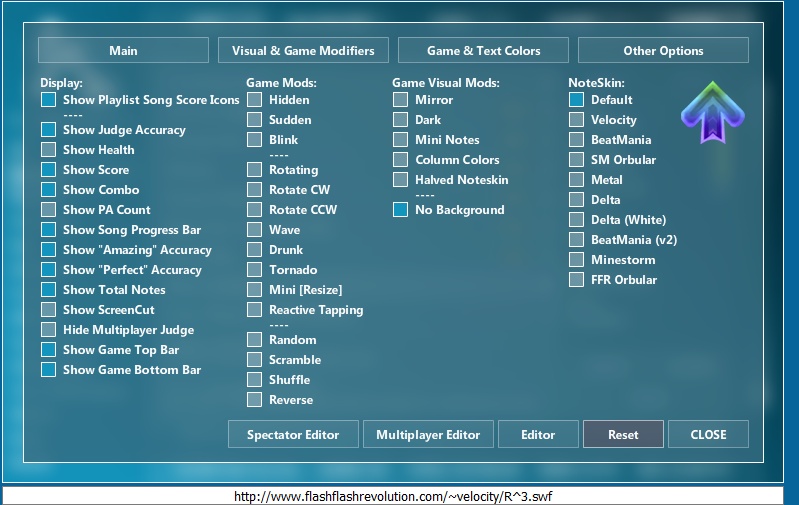
Task: Select the Metal noteskin
Action: pos(576,180)
